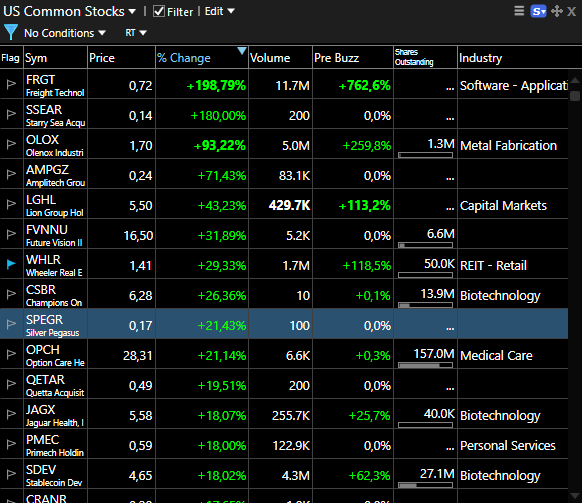Click QETAR price 0,49

(140, 386)
